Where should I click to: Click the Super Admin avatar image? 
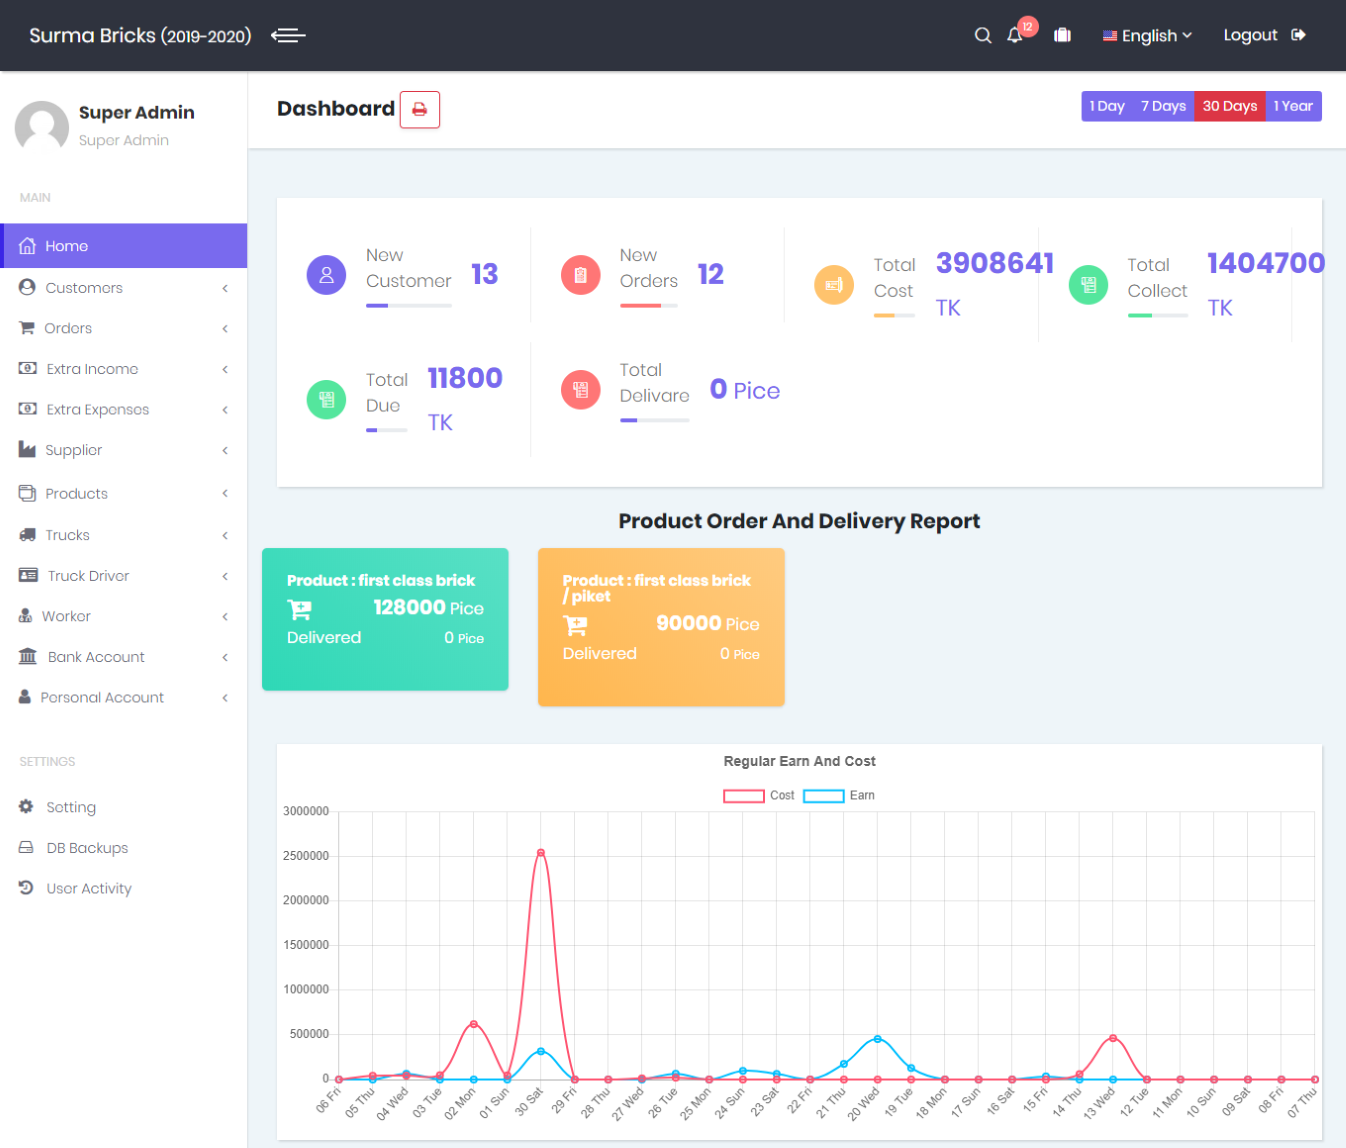point(42,126)
